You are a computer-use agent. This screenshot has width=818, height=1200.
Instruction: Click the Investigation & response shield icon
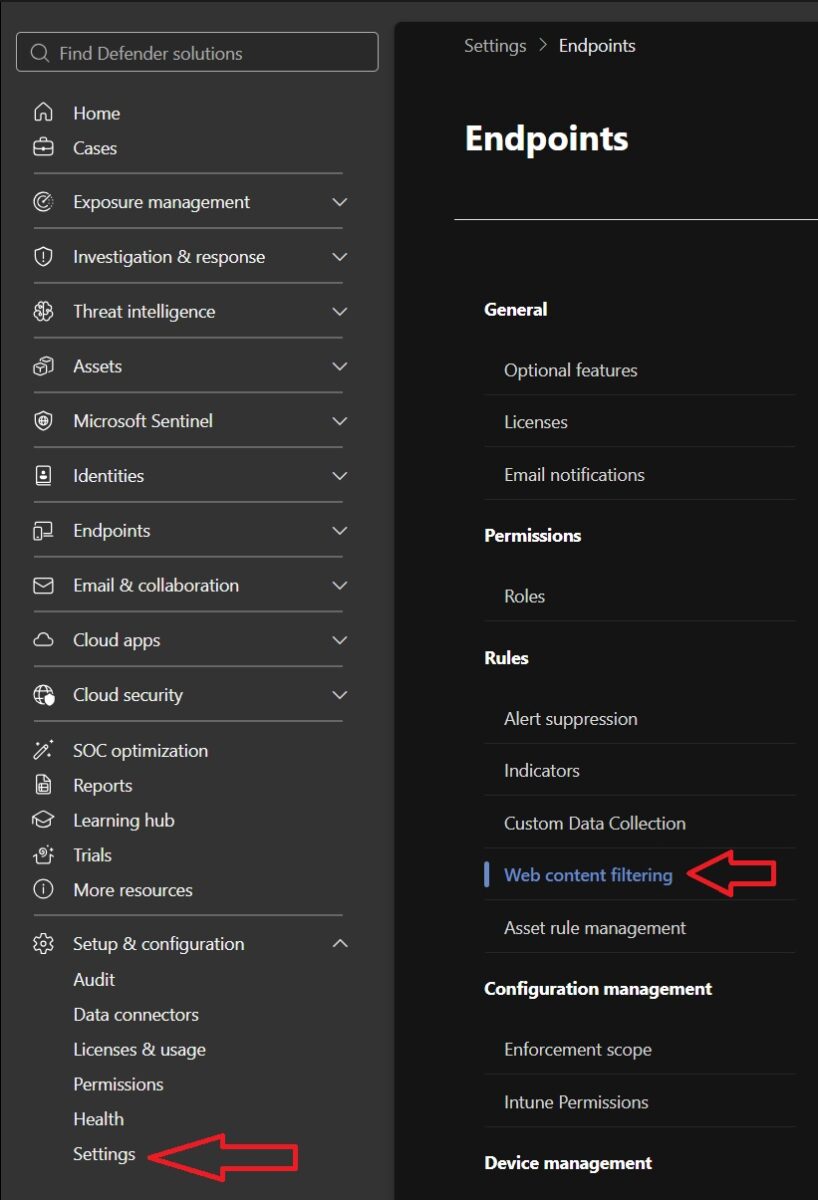pyautogui.click(x=43, y=257)
